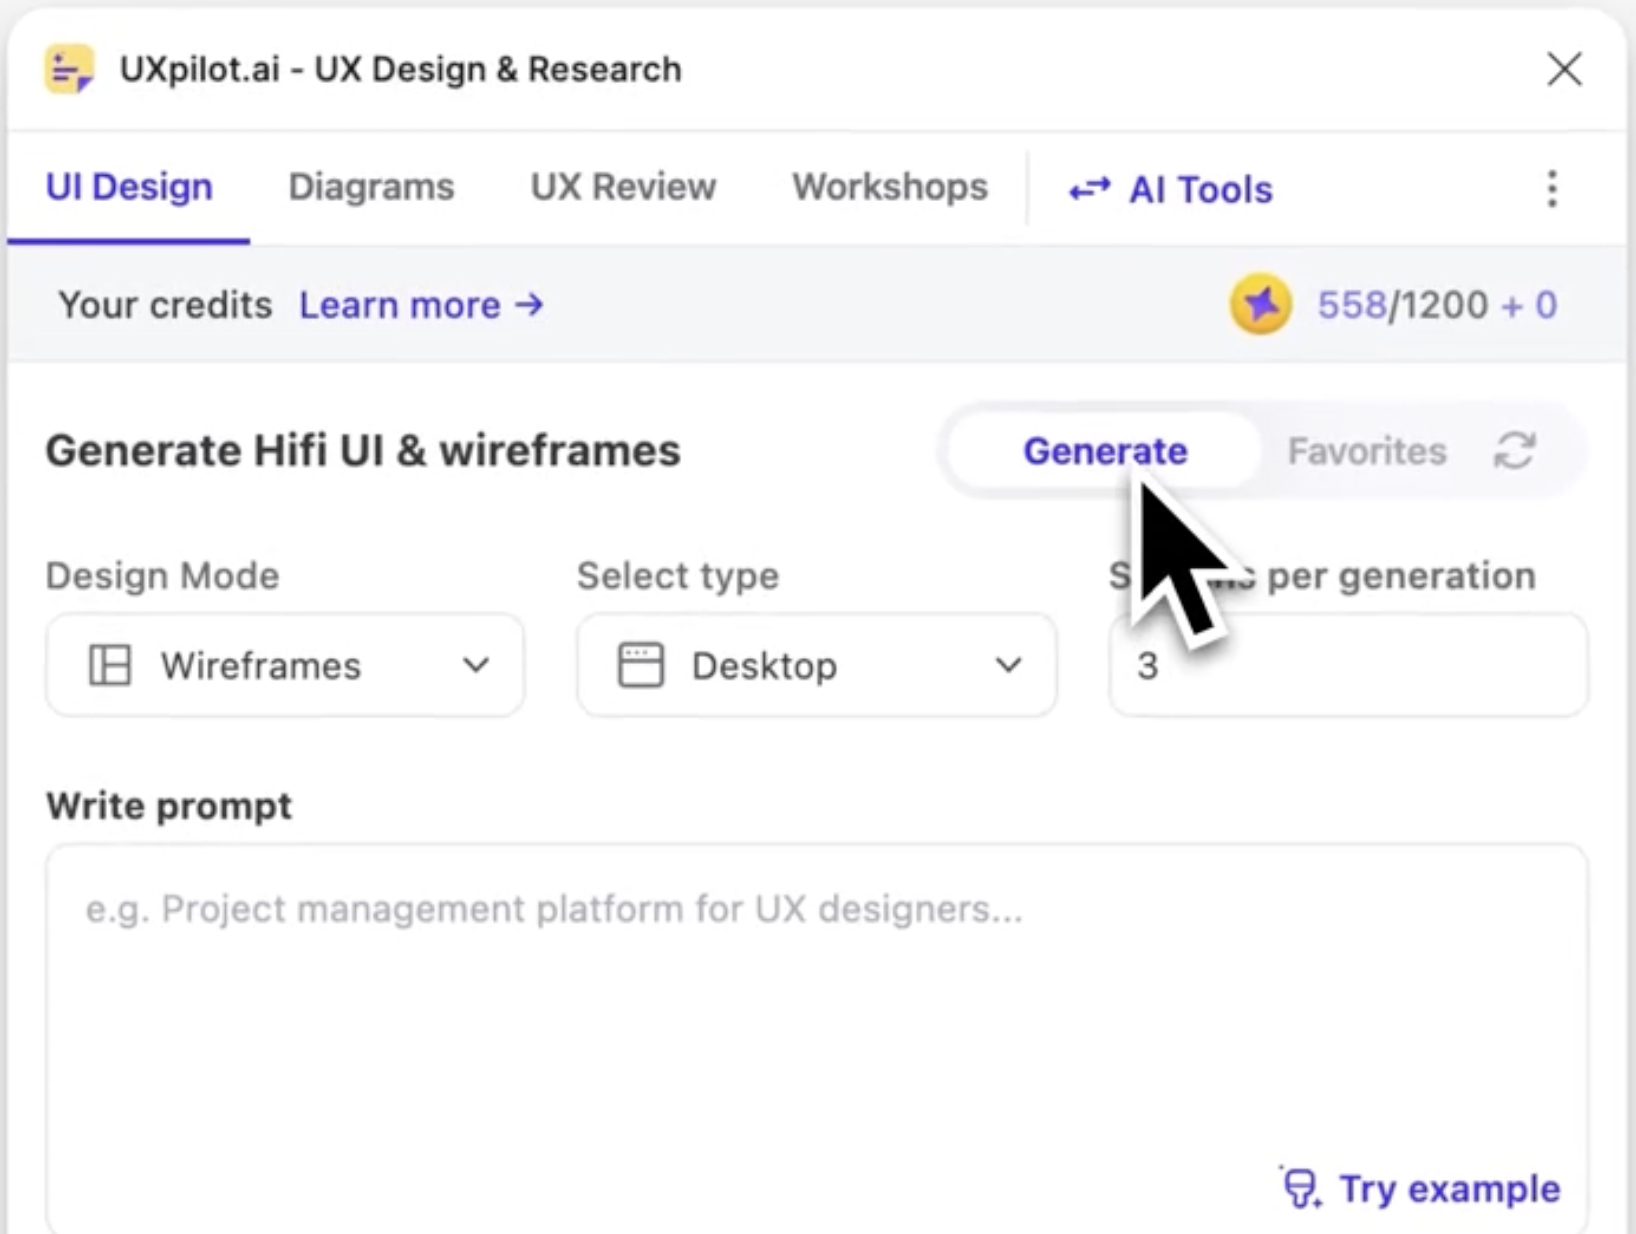Click the AI Tools swap arrows icon
This screenshot has width=1636, height=1234.
coord(1089,189)
